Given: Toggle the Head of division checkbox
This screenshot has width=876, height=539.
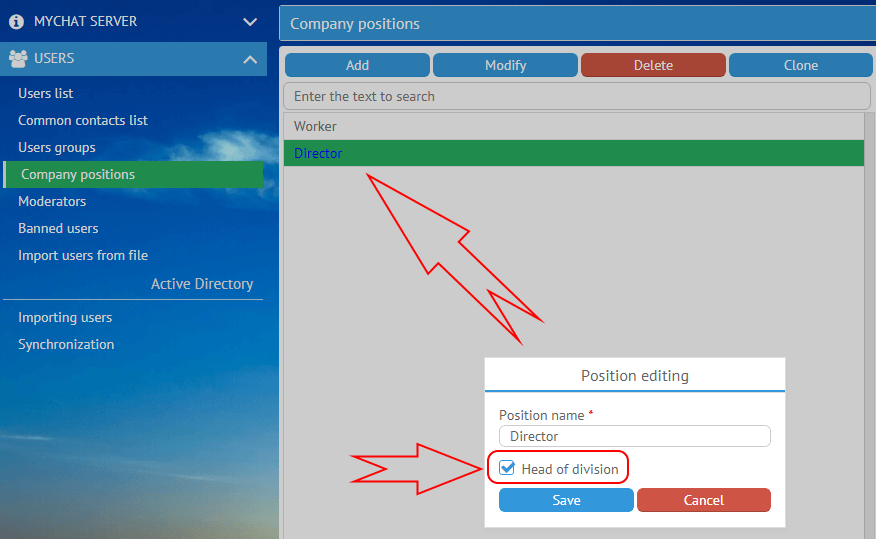Looking at the screenshot, I should click(507, 469).
